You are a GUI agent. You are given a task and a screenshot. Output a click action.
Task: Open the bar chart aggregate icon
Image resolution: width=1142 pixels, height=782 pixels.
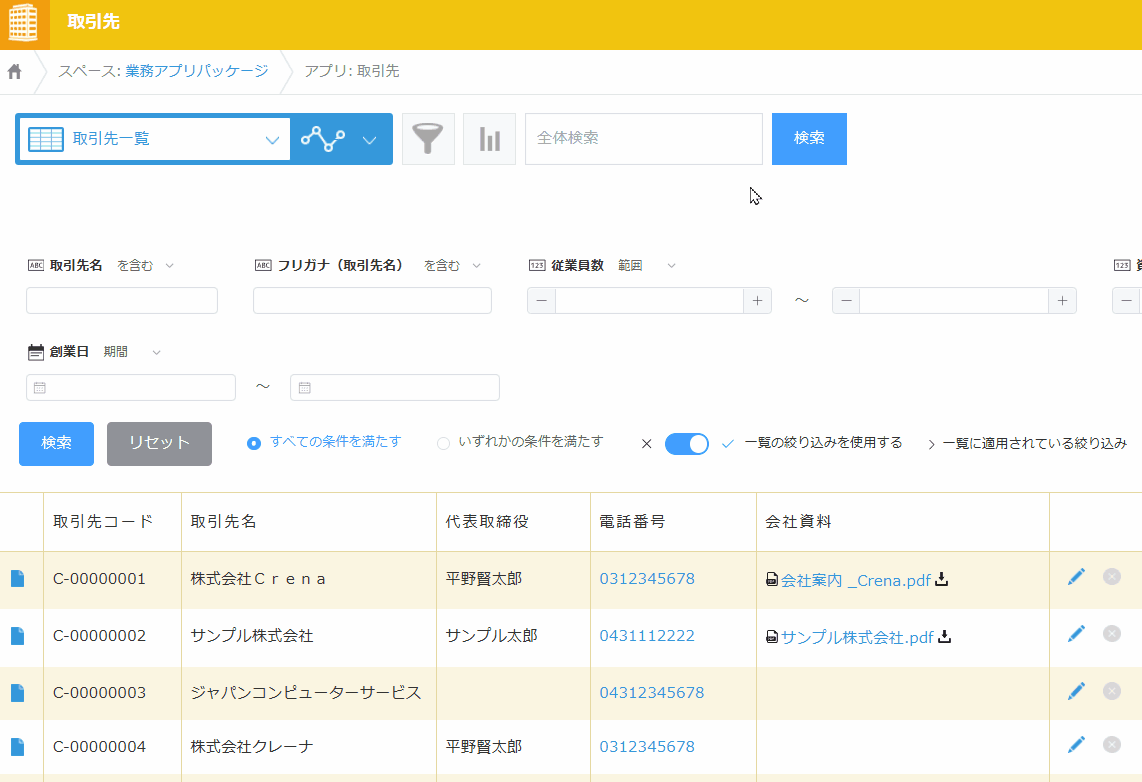(x=489, y=138)
